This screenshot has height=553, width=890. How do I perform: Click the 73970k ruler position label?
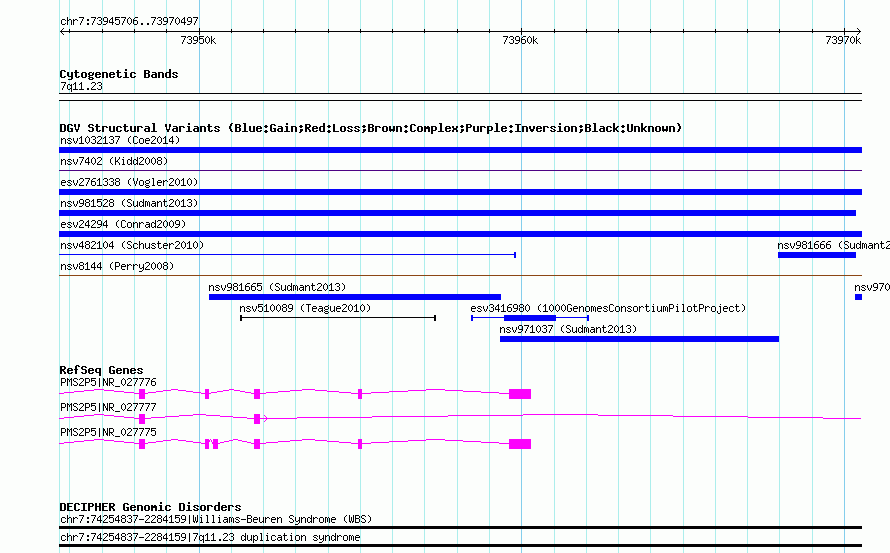pos(843,40)
